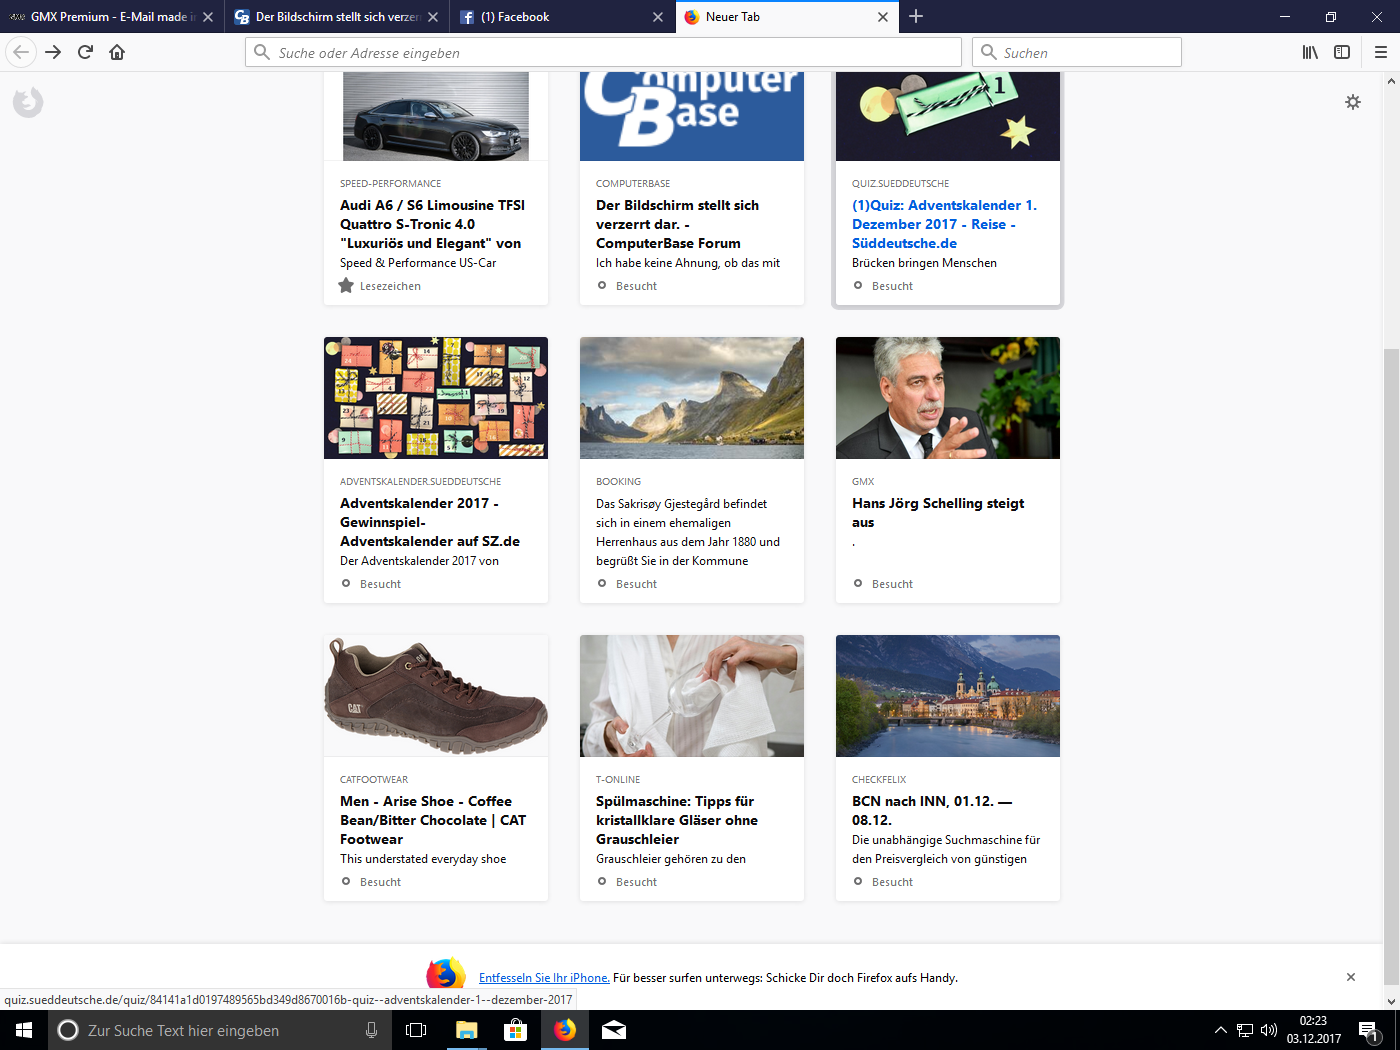Click the Firefox logo in promo banner

tap(446, 974)
